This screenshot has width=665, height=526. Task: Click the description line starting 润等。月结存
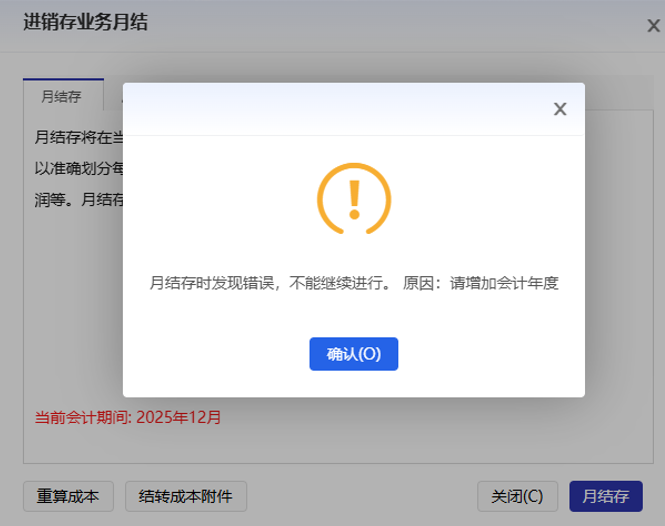pos(78,199)
